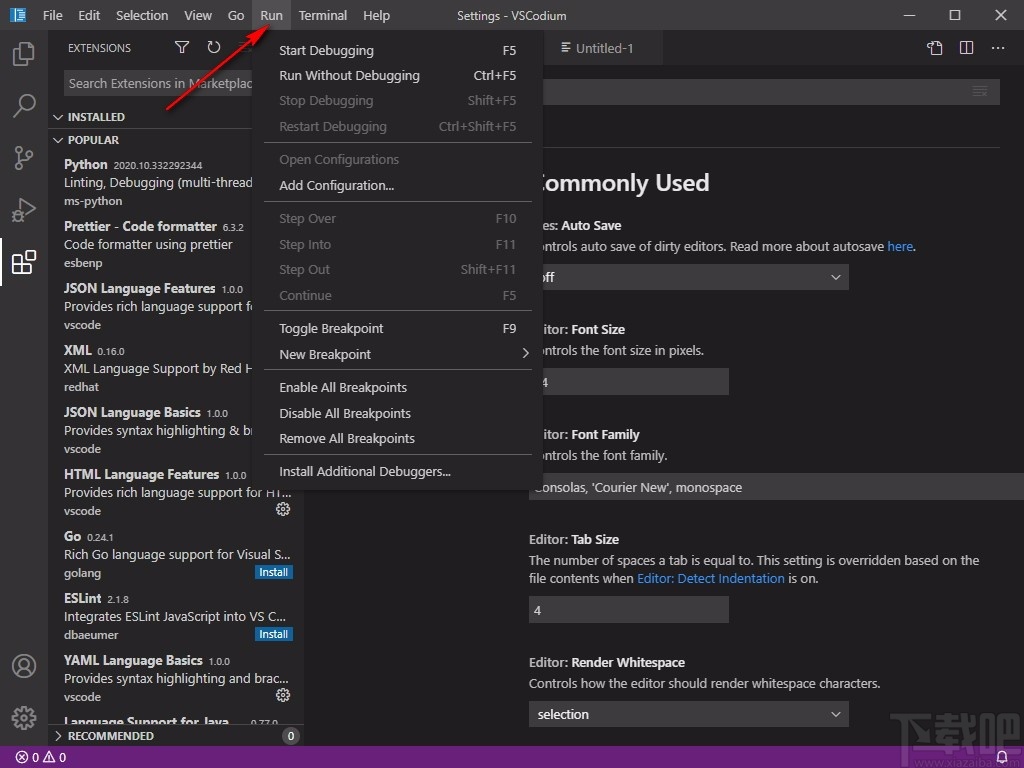Click the split editor right icon
The width and height of the screenshot is (1024, 768).
coord(966,48)
